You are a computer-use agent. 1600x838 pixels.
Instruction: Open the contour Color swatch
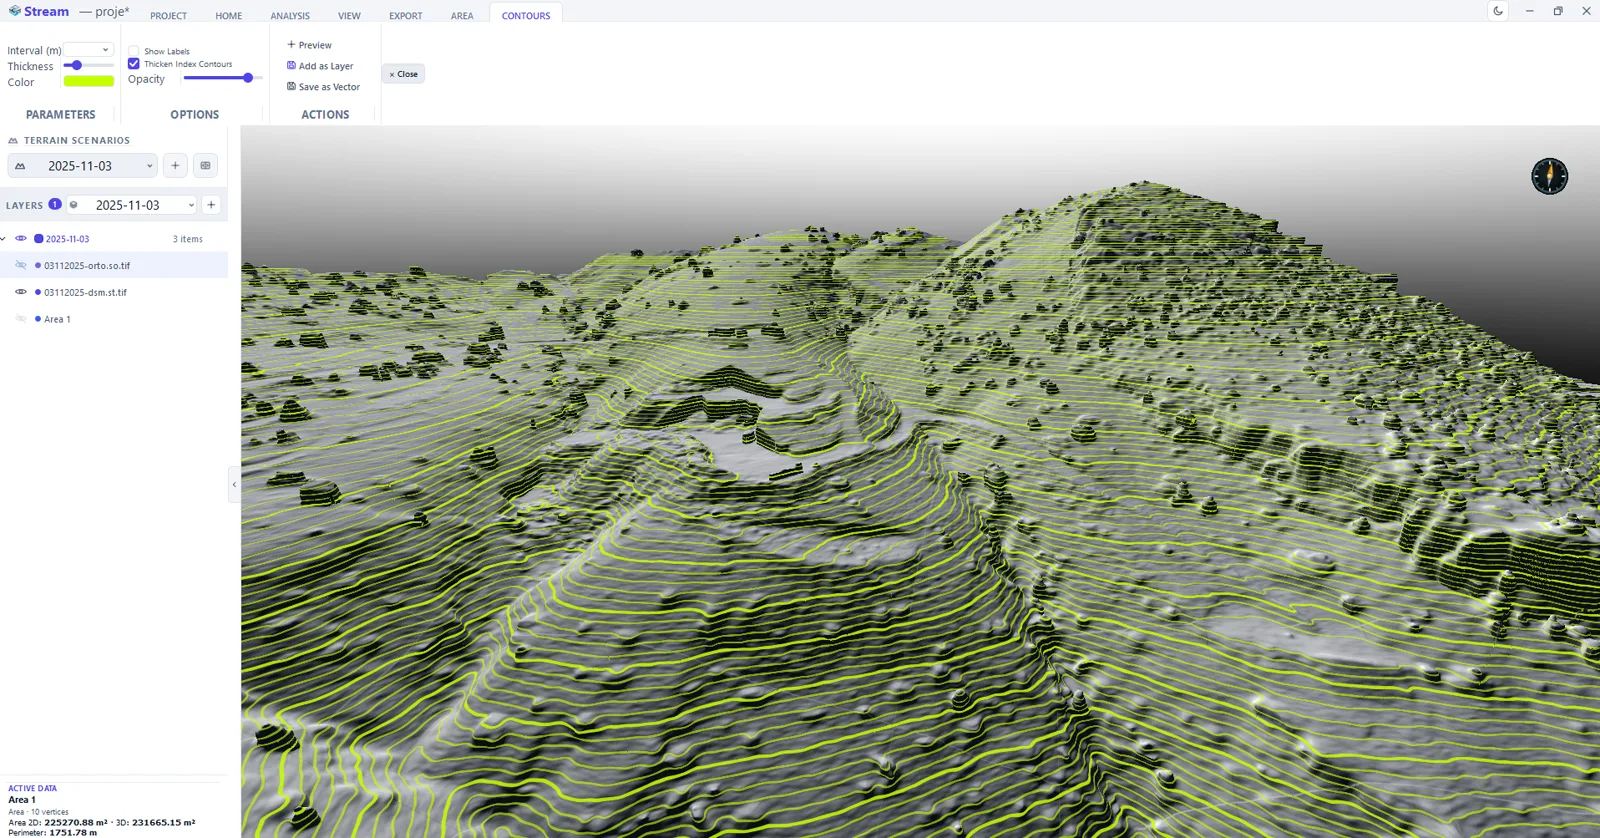(x=89, y=82)
